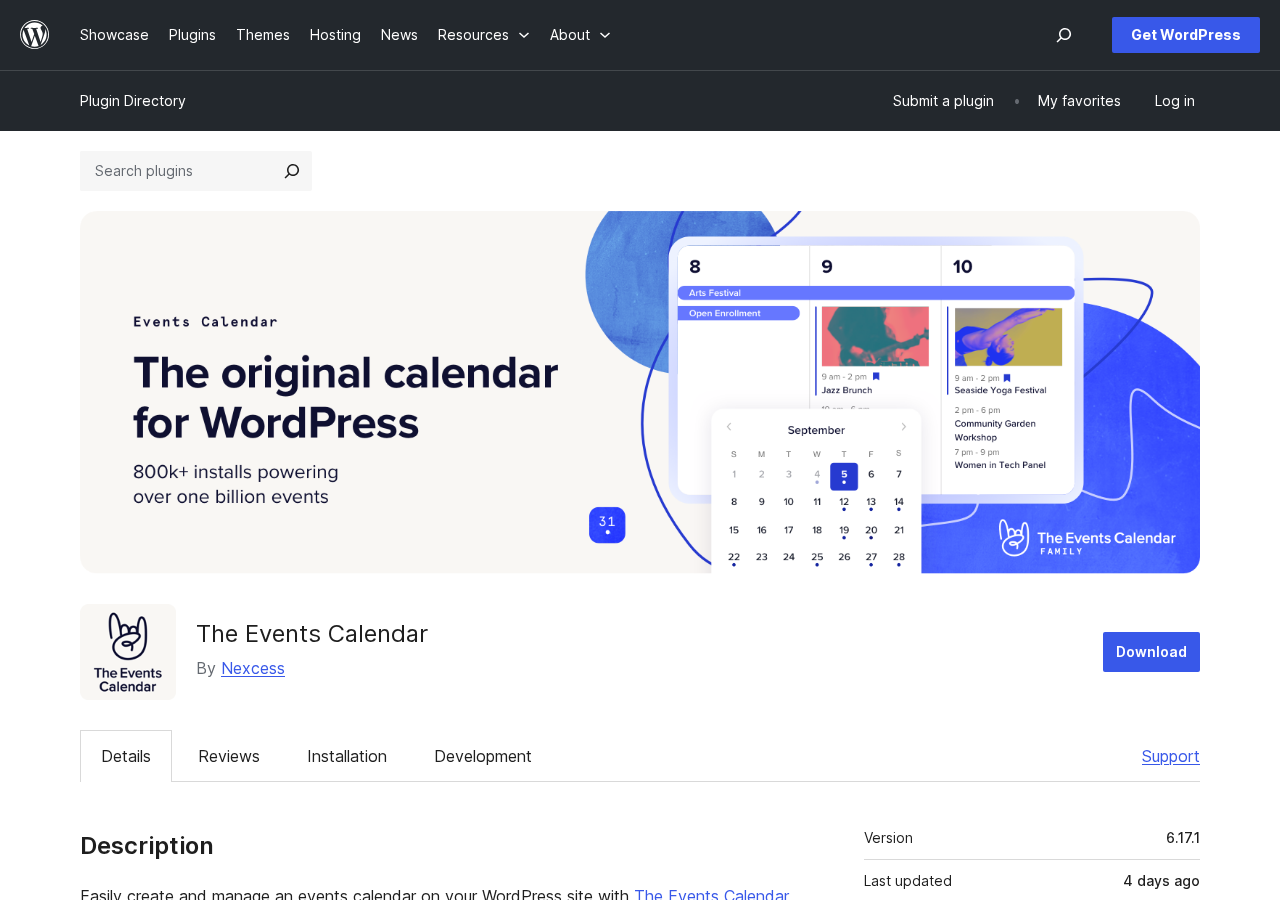Open the Support link
The image size is (1280, 900).
pos(1171,756)
